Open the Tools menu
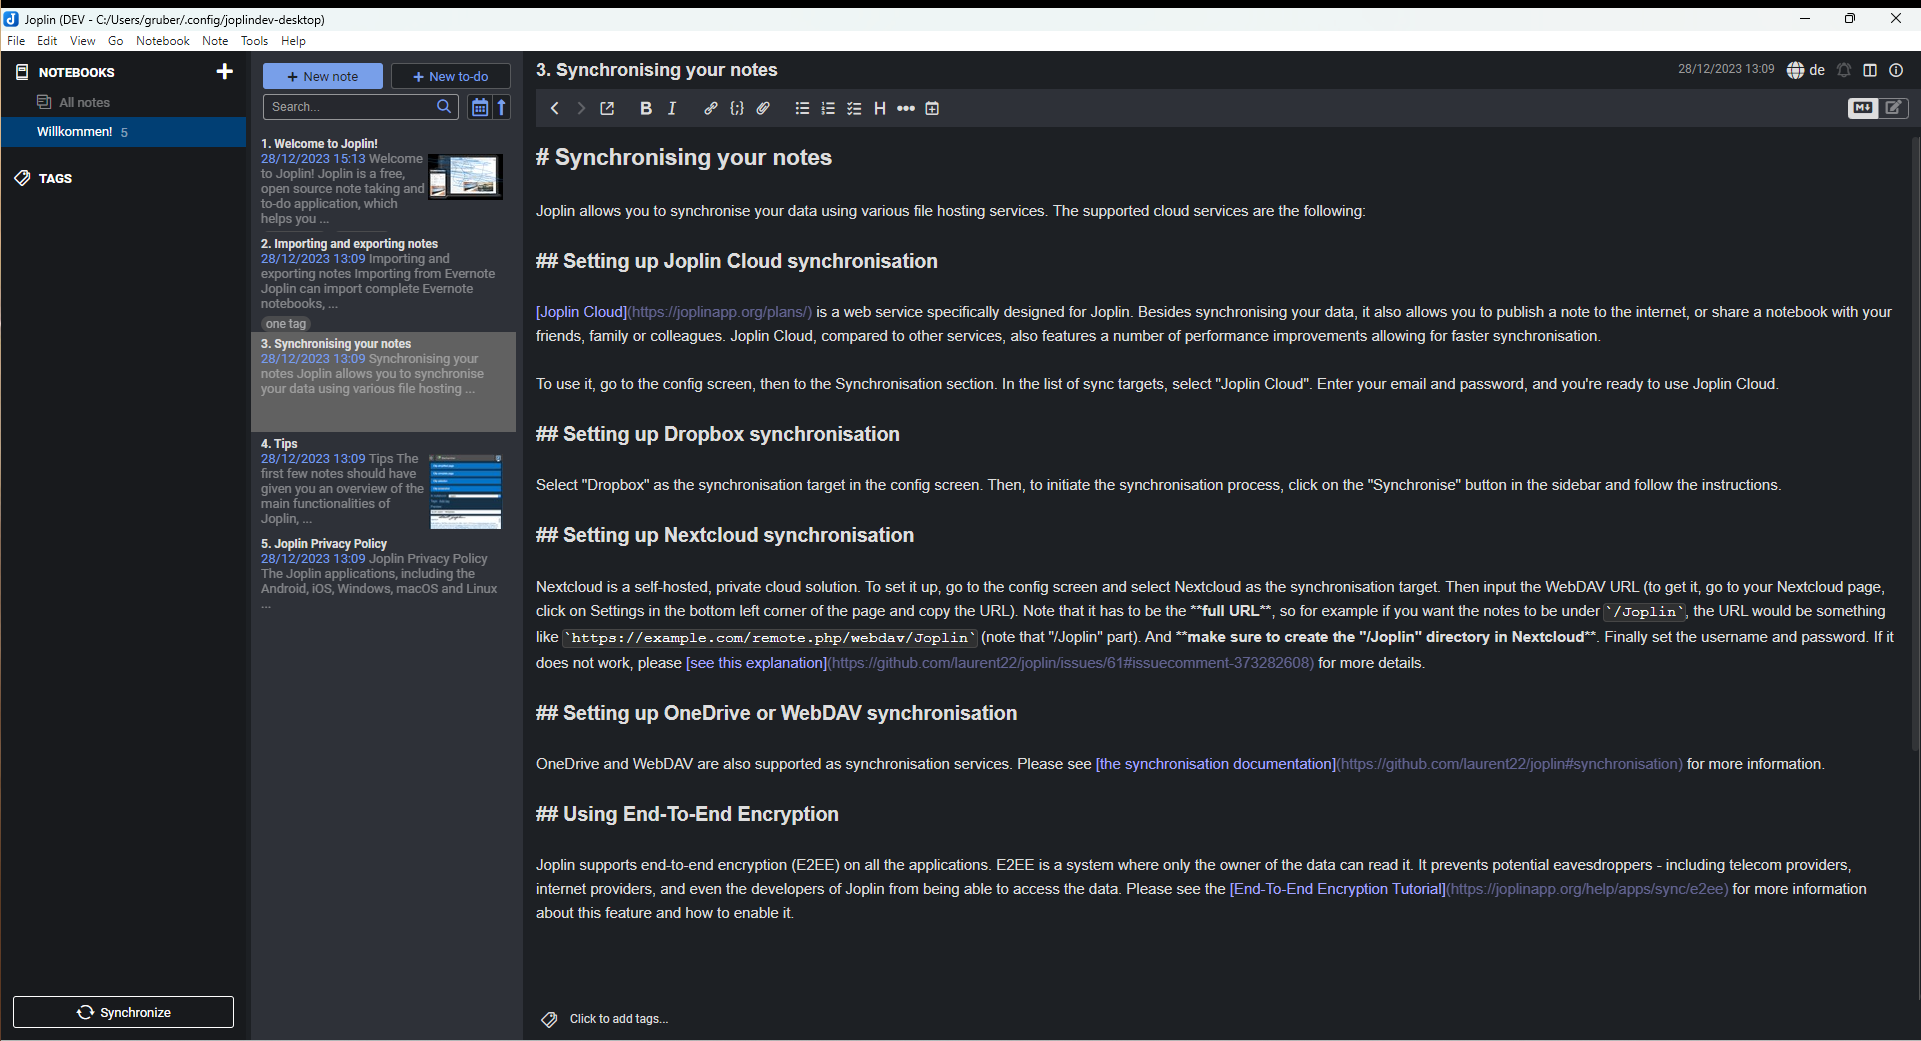The image size is (1921, 1041). 254,41
